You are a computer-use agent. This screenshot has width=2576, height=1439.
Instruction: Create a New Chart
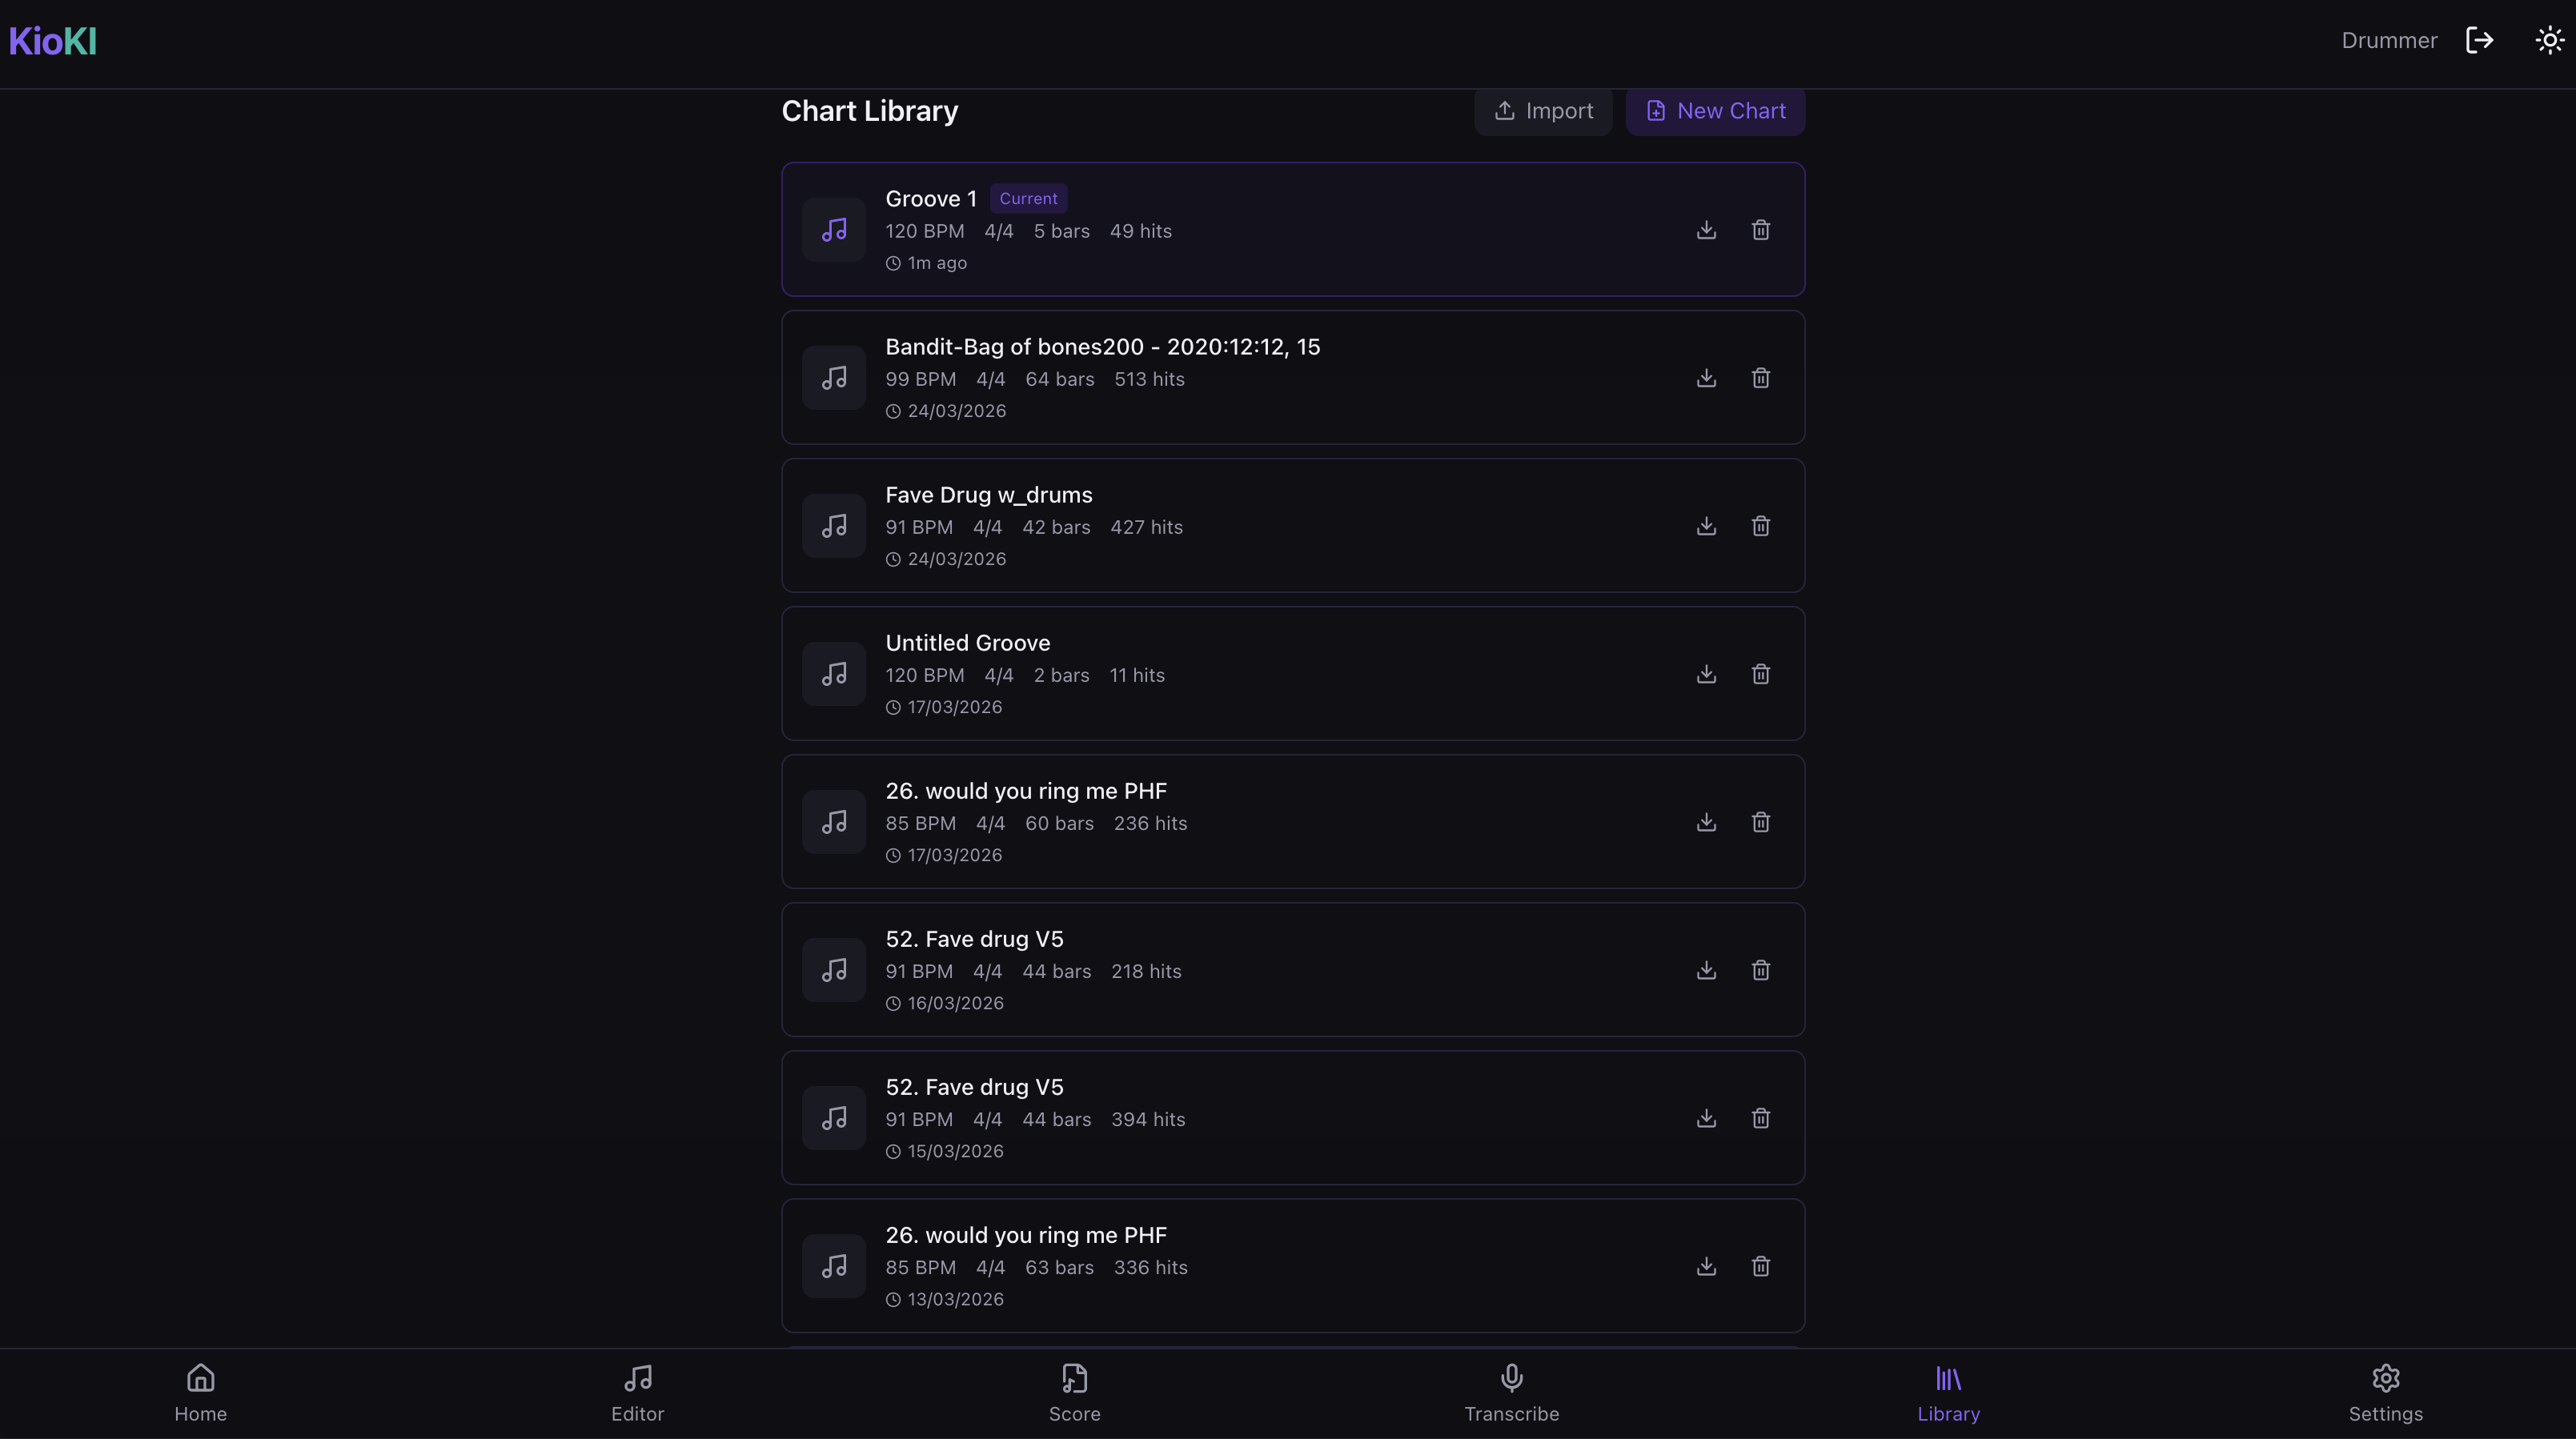pyautogui.click(x=1715, y=111)
